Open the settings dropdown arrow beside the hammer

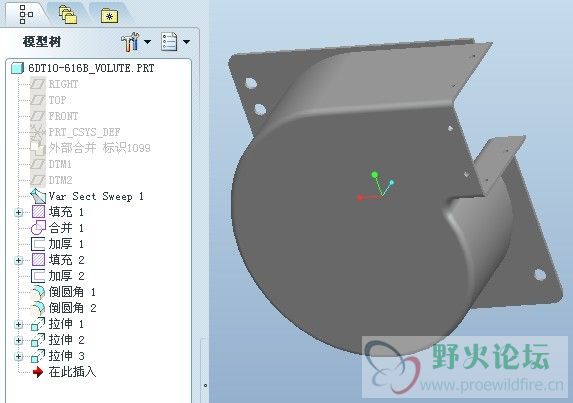click(147, 42)
